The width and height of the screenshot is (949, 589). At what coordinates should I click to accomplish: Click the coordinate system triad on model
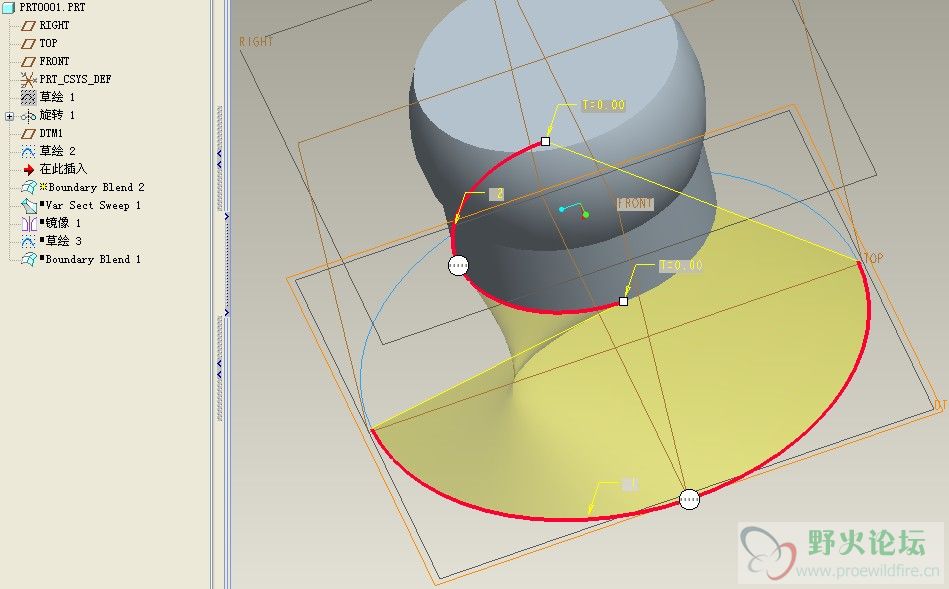pyautogui.click(x=574, y=210)
